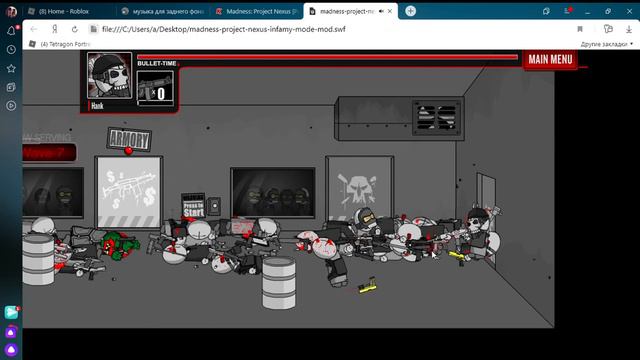Screen dimensions: 640x360
Task: Expand the Другие закладки dropdown
Action: pyautogui.click(x=607, y=44)
